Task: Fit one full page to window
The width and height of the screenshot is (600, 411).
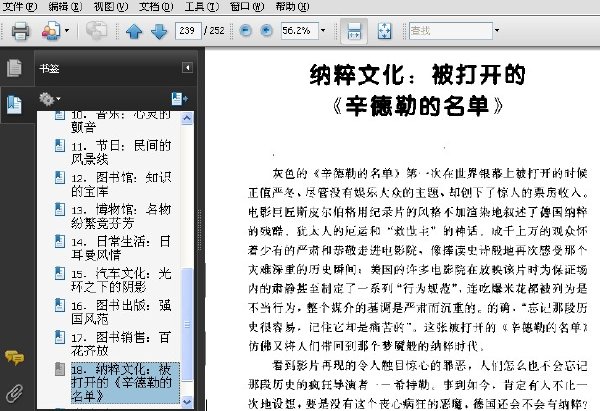Action: click(384, 31)
